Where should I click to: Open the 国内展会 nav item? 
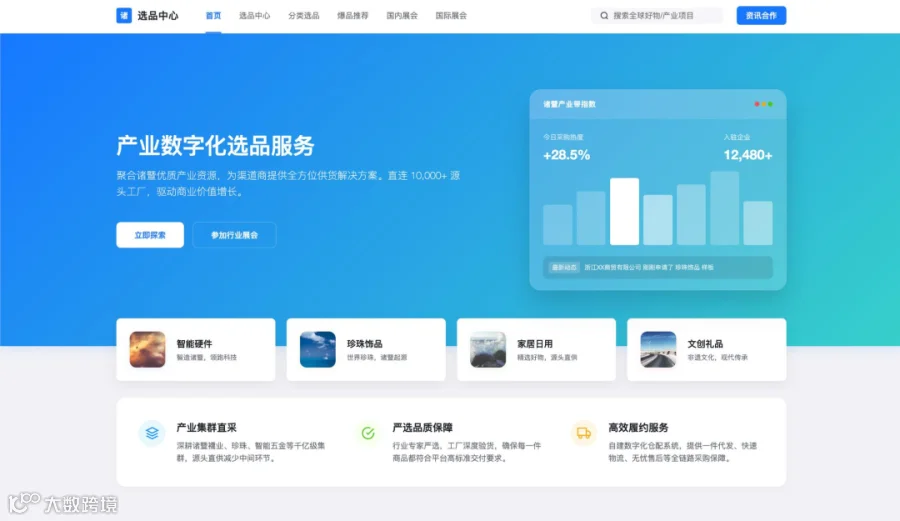402,15
